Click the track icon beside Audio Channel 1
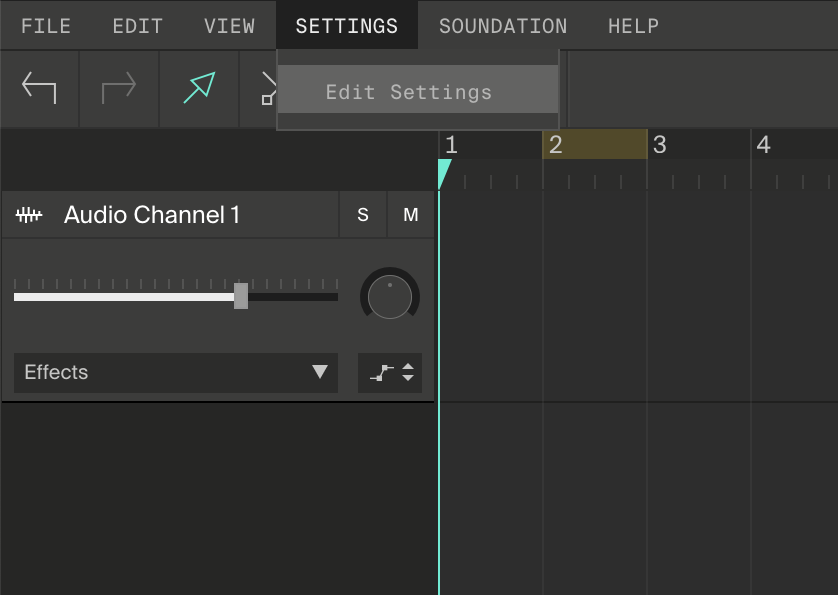Screen dimensions: 838x595 point(29,213)
